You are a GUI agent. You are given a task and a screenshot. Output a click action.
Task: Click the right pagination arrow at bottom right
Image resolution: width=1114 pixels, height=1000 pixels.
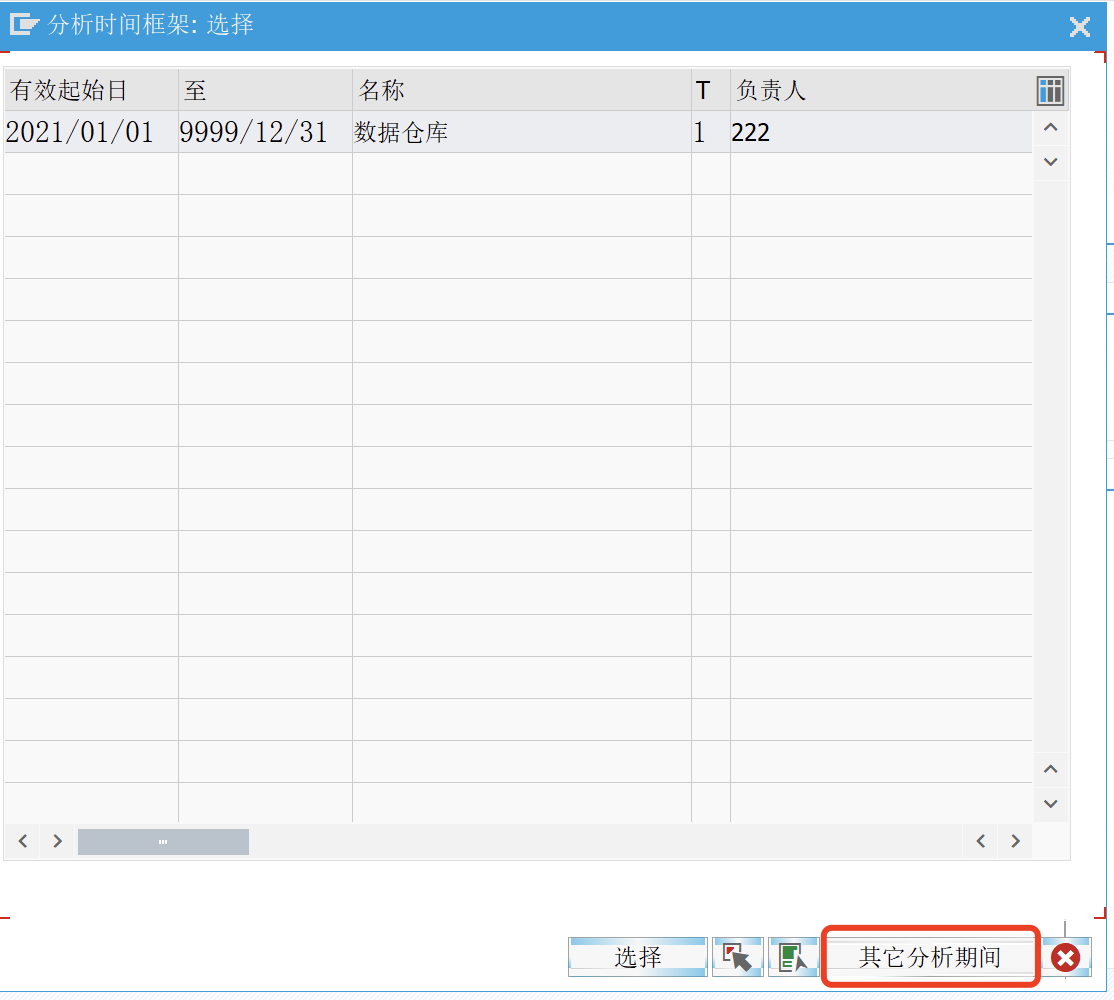[1014, 841]
